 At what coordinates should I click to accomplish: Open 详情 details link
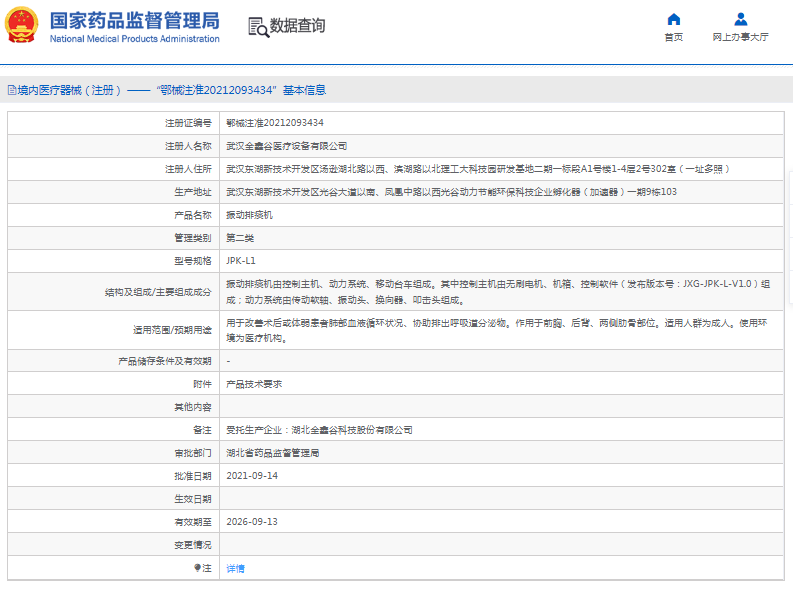pos(235,568)
